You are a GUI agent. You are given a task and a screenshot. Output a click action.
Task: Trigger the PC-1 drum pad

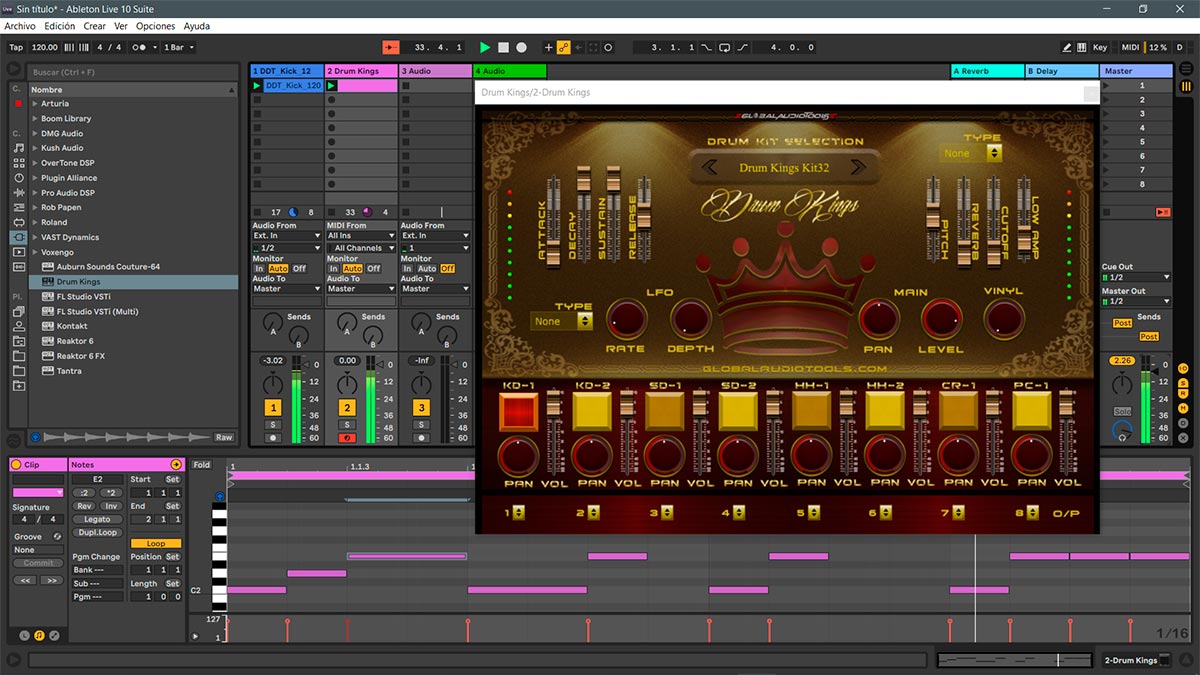pos(1032,412)
